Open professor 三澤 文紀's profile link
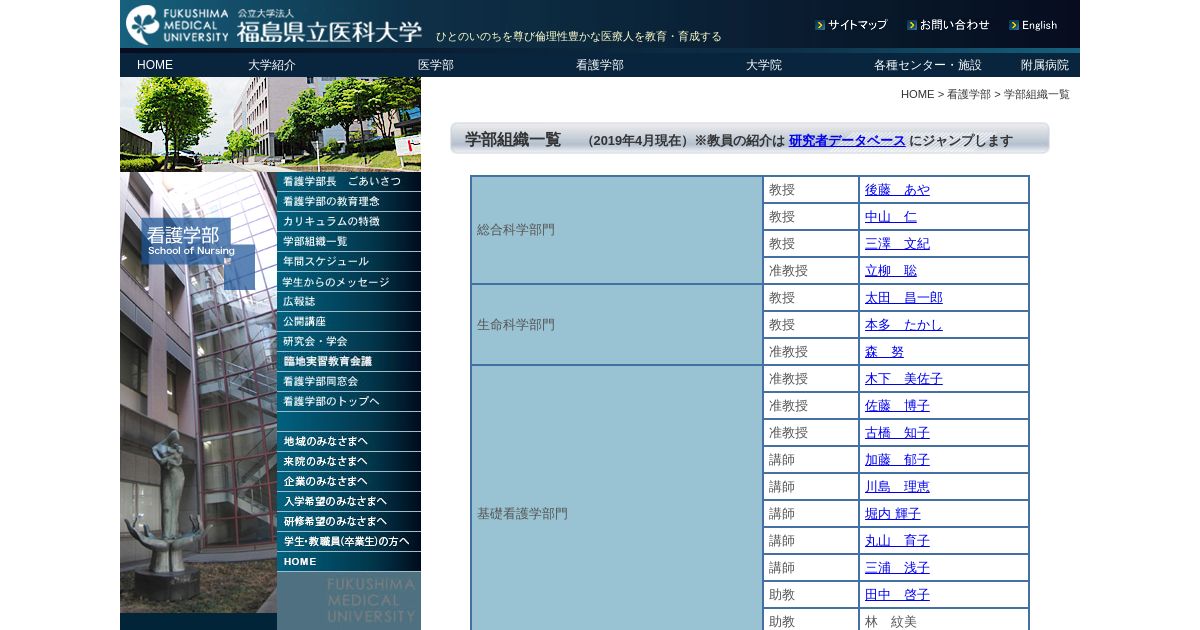 (897, 244)
